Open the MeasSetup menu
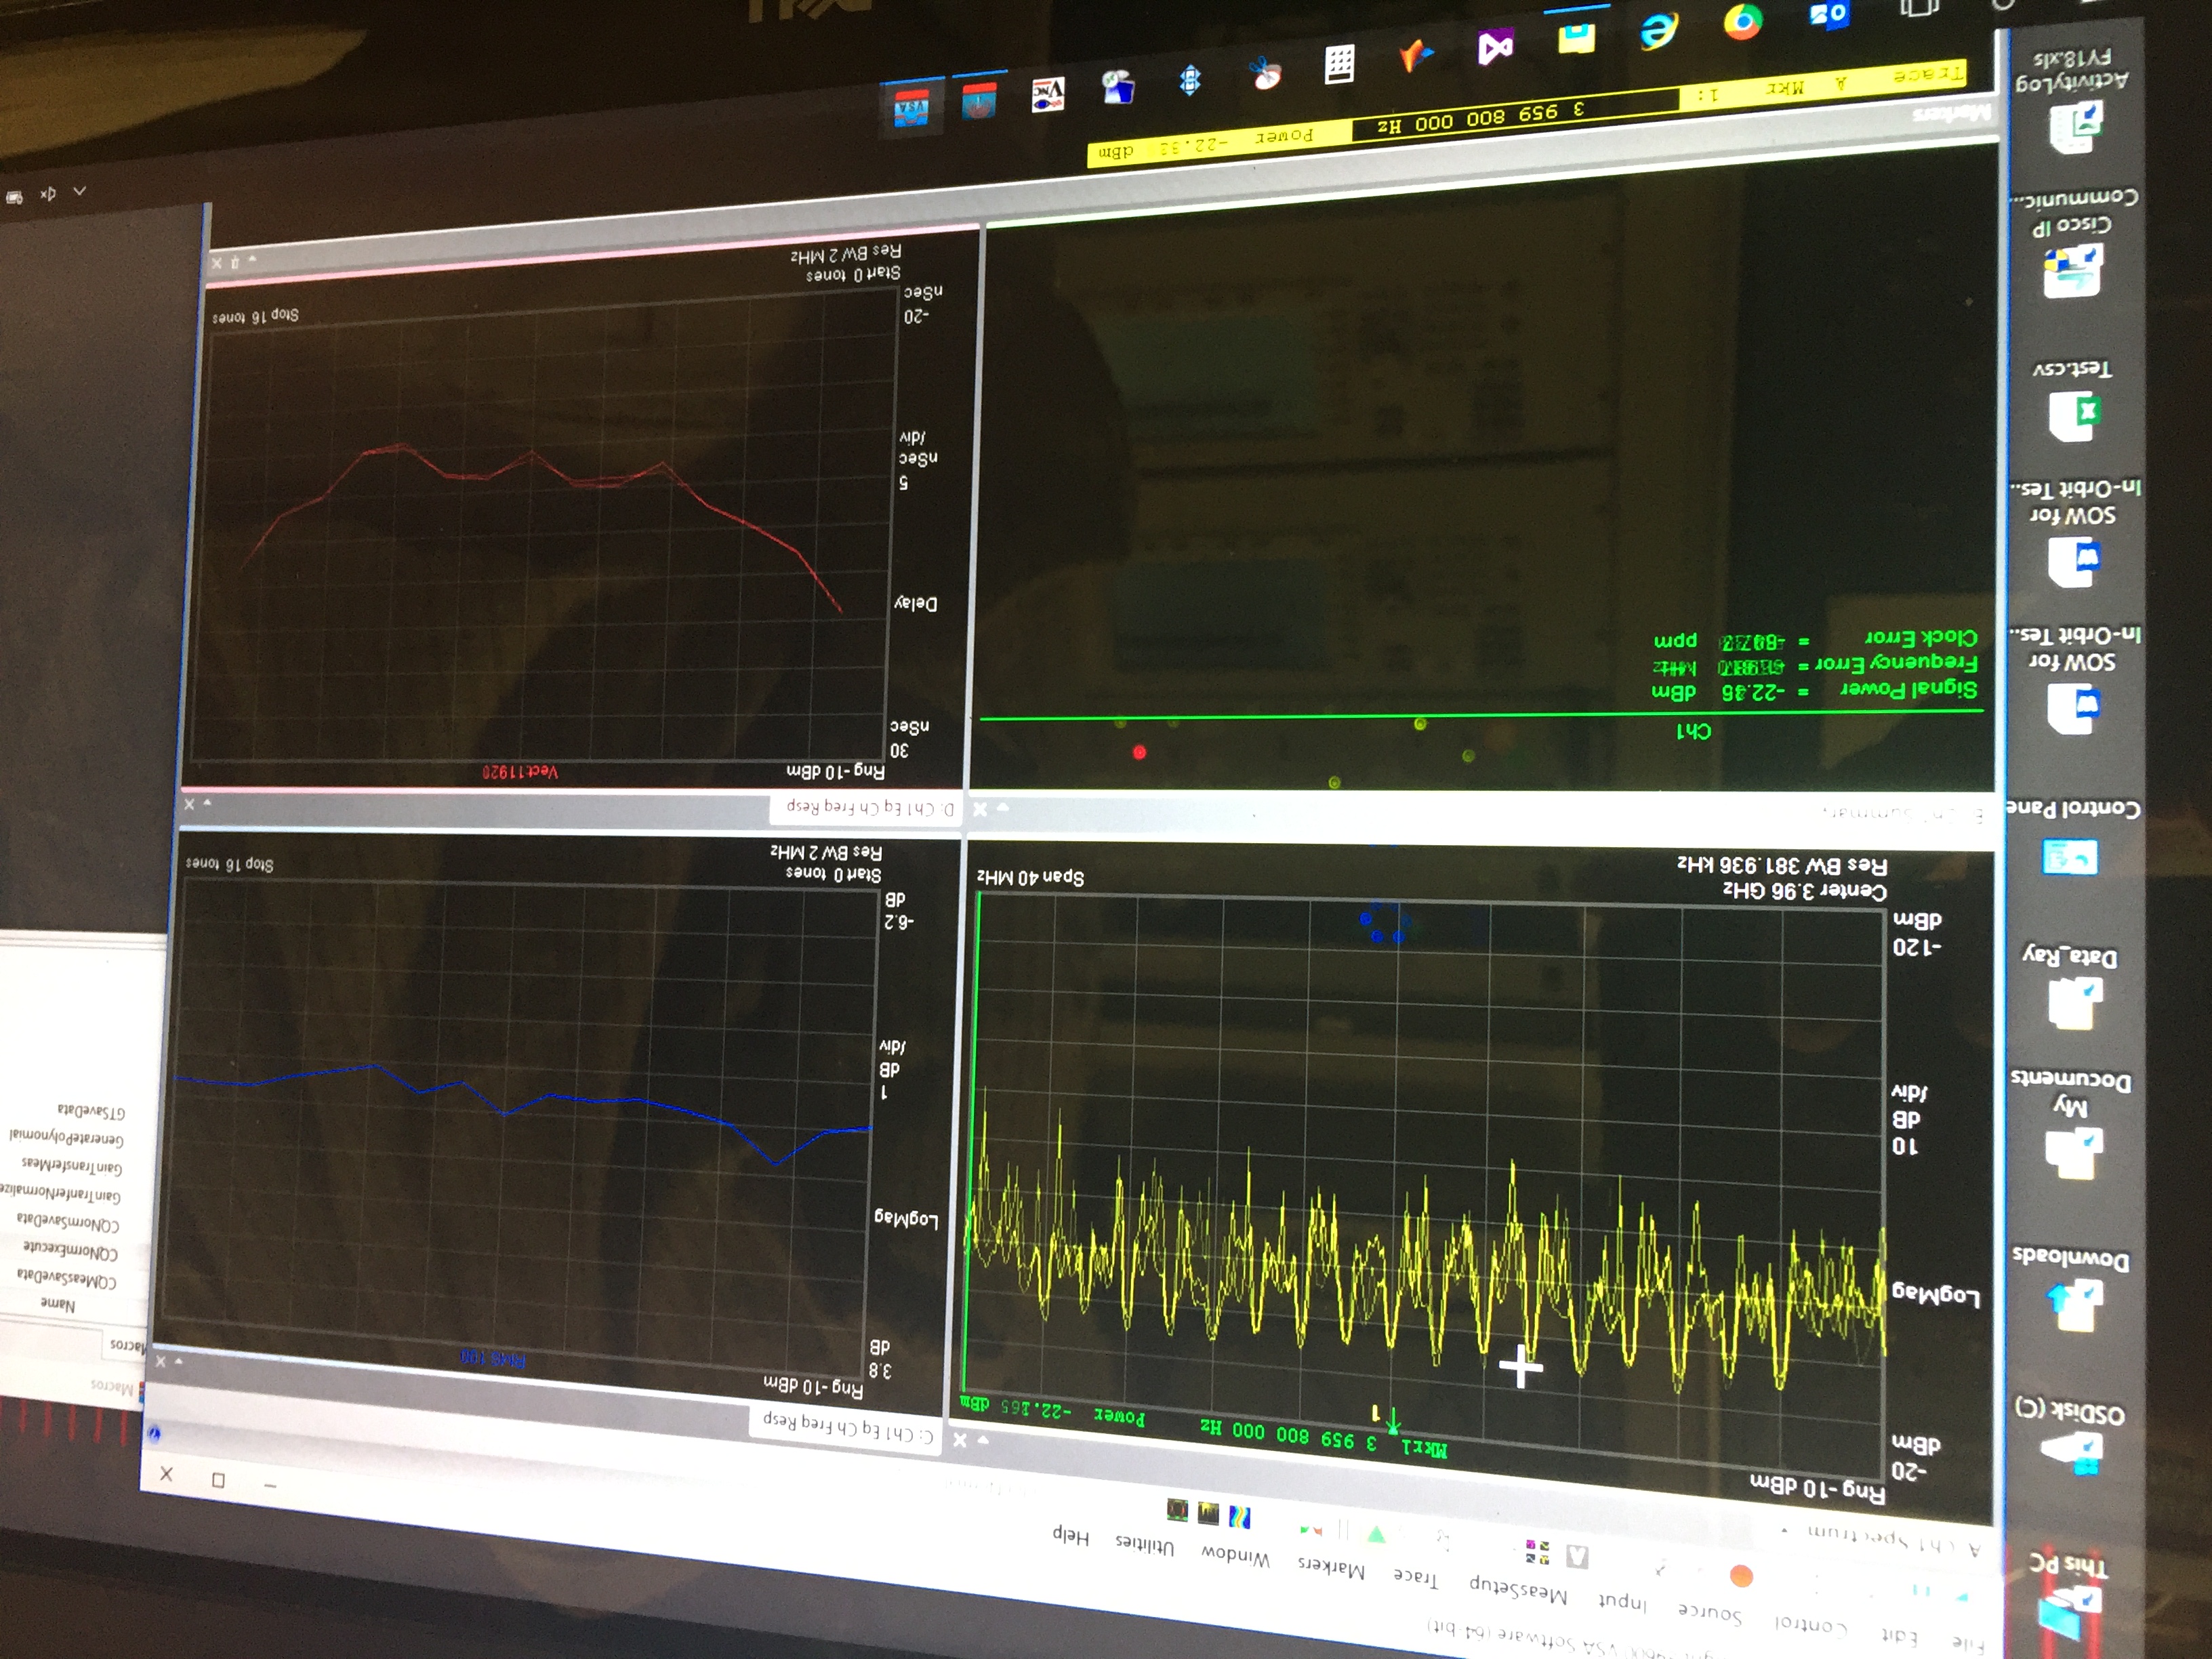Viewport: 2212px width, 1659px height. coord(1517,1587)
